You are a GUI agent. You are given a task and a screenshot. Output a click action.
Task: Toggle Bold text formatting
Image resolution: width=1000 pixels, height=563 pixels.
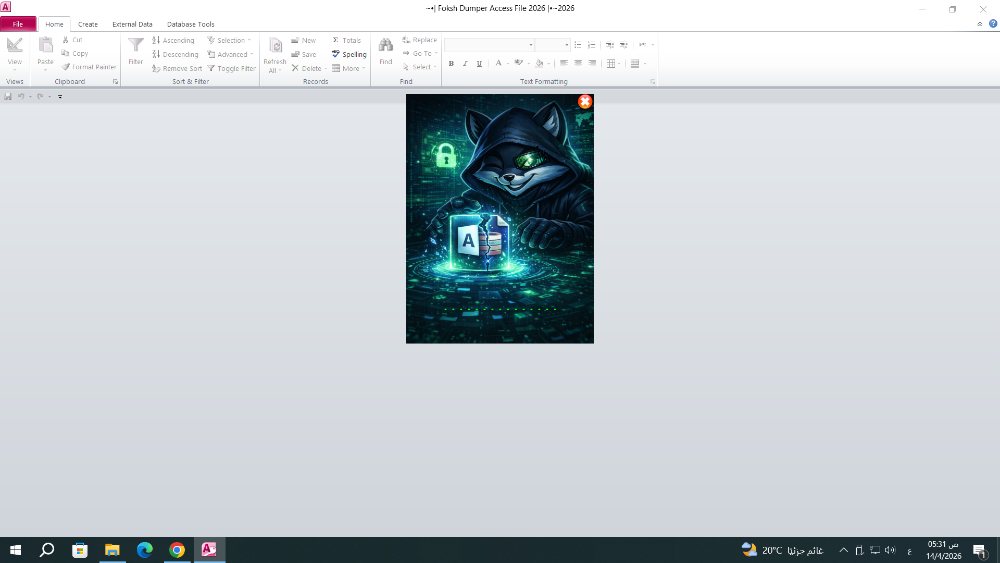point(451,63)
